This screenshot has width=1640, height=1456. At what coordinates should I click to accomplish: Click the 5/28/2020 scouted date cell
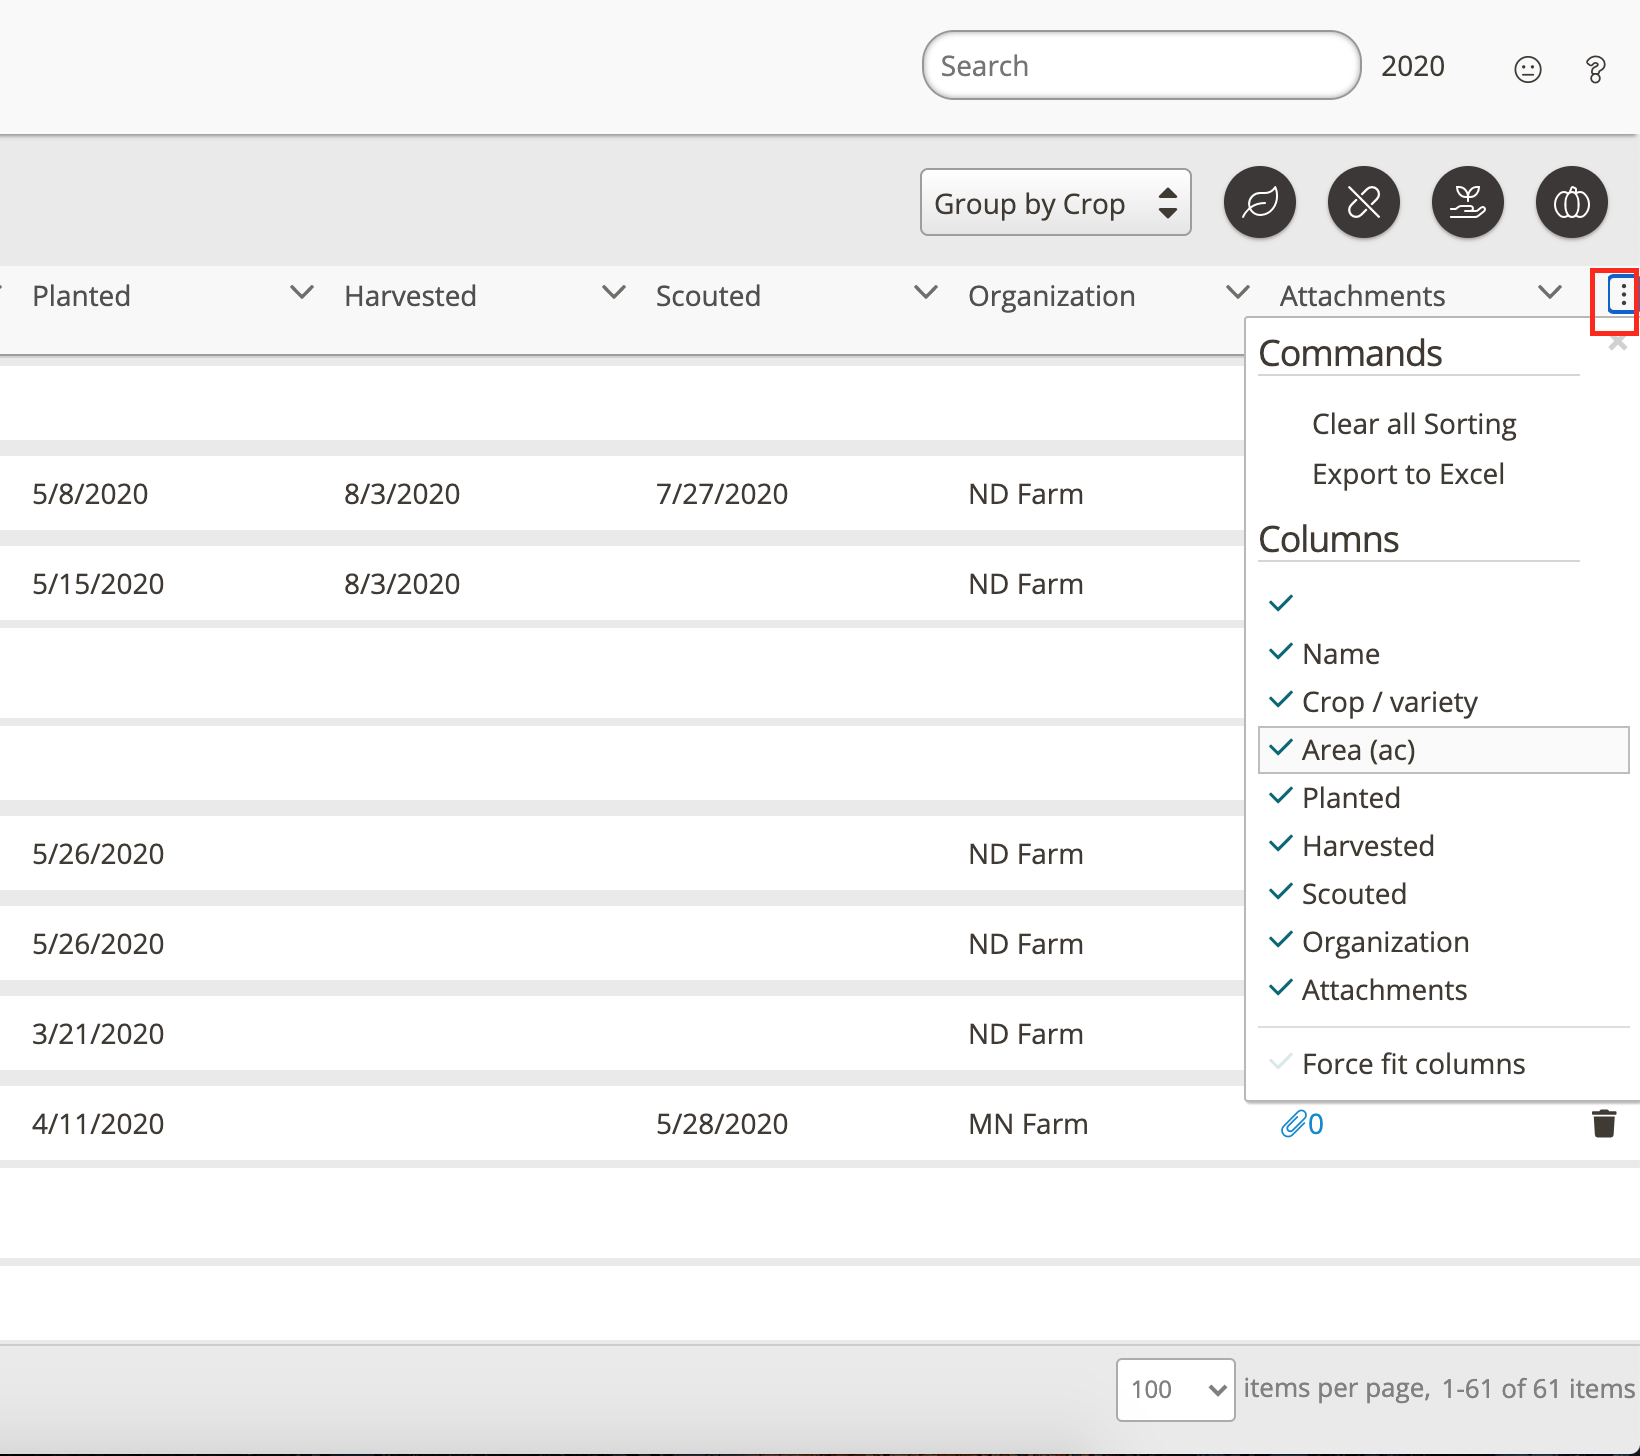pyautogui.click(x=722, y=1124)
